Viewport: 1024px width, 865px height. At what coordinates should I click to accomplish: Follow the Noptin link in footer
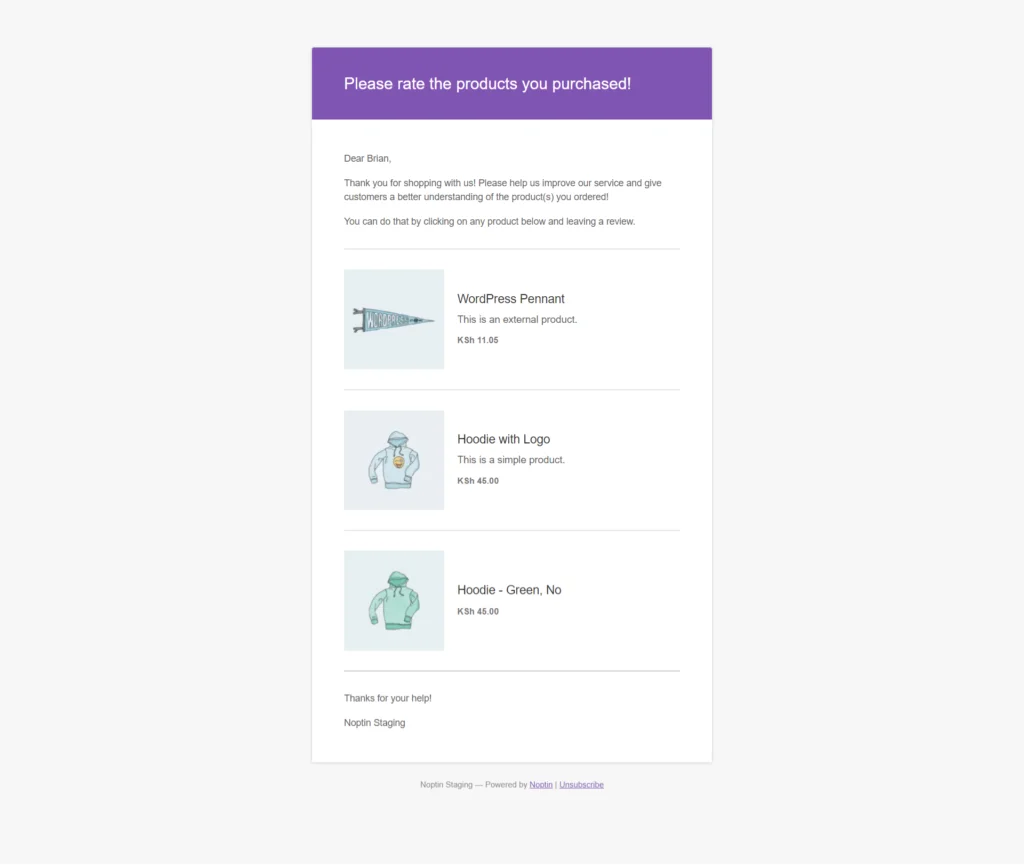541,785
